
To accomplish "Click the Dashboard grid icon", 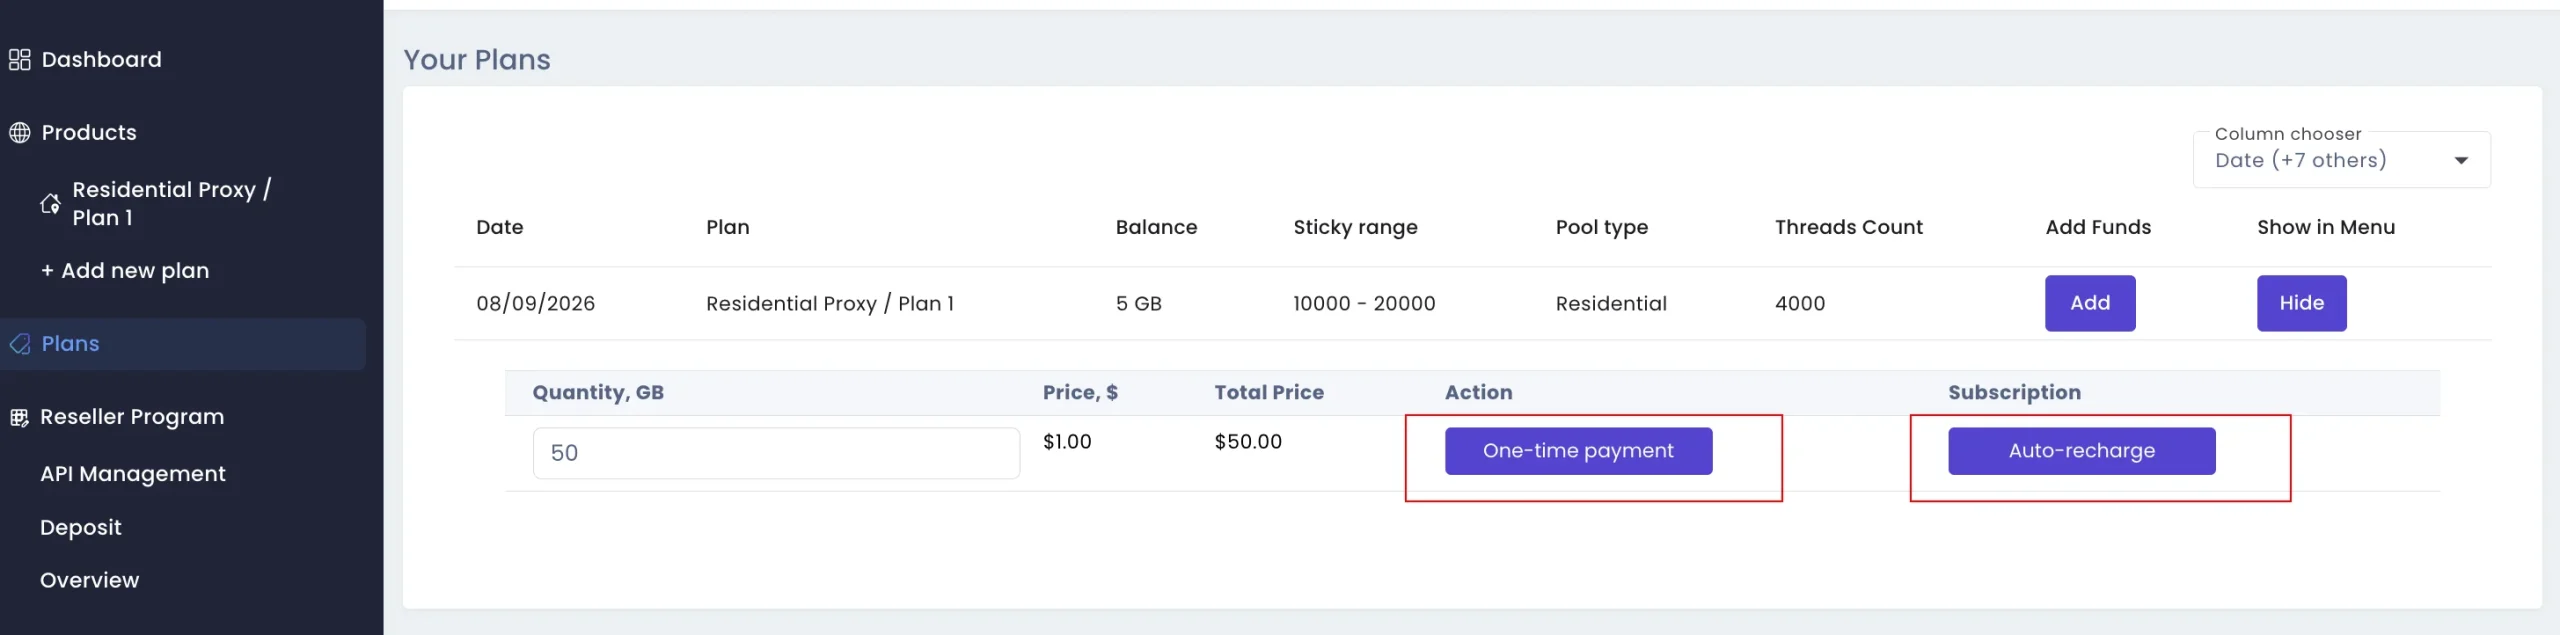I will (x=20, y=60).
